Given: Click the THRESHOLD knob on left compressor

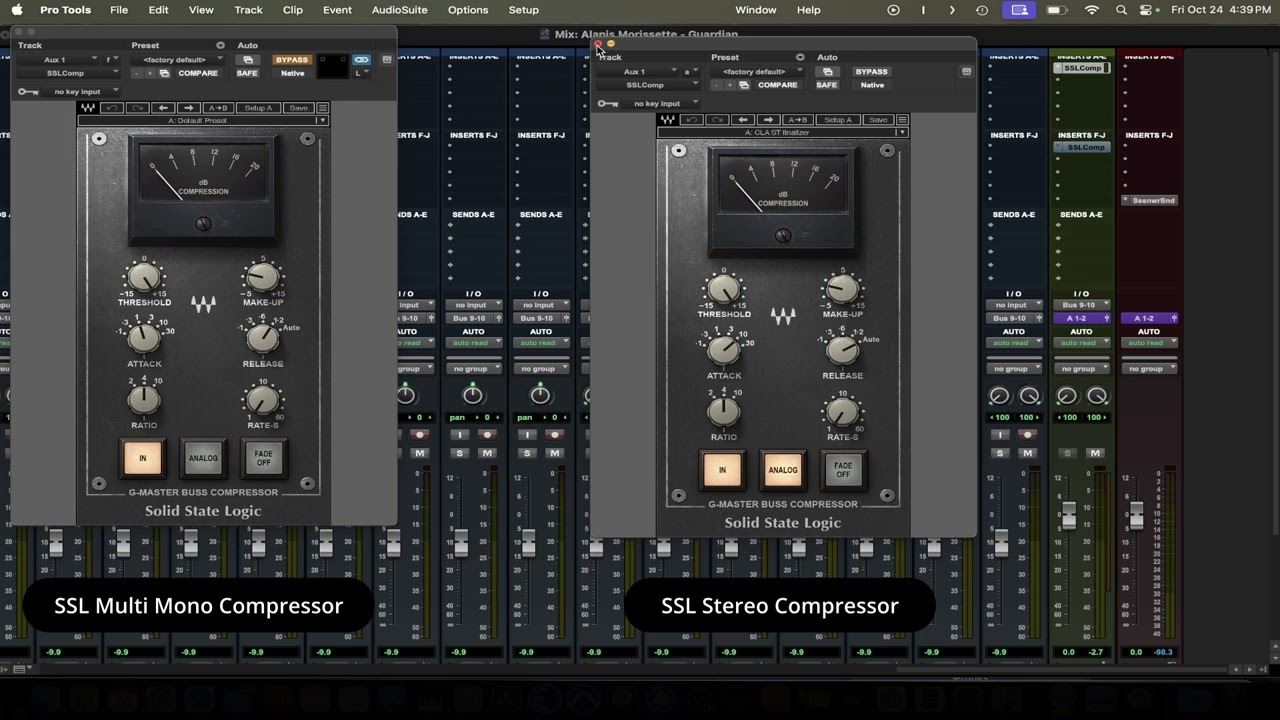Looking at the screenshot, I should [x=144, y=278].
